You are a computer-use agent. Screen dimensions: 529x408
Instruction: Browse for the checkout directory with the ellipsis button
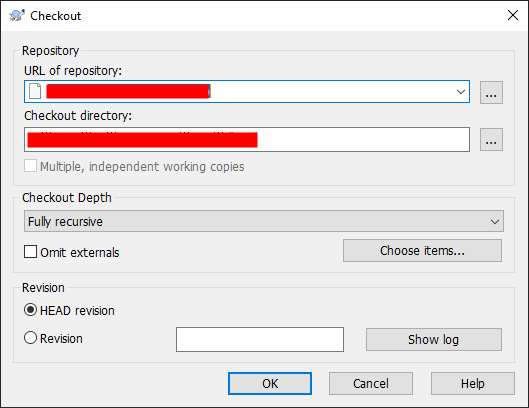(491, 139)
